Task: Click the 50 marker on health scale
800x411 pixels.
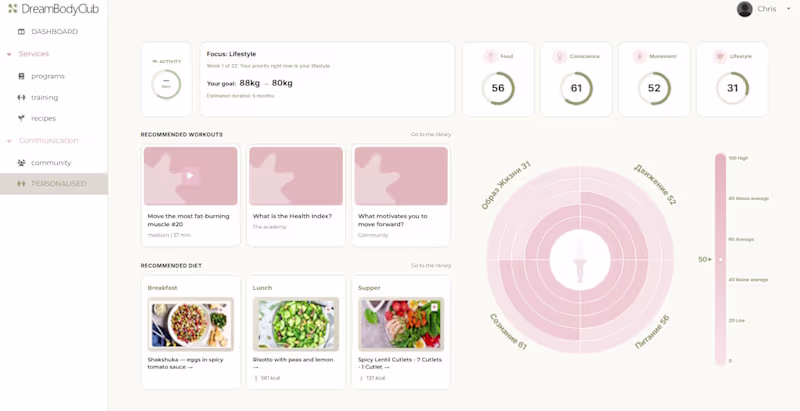Action: point(704,260)
